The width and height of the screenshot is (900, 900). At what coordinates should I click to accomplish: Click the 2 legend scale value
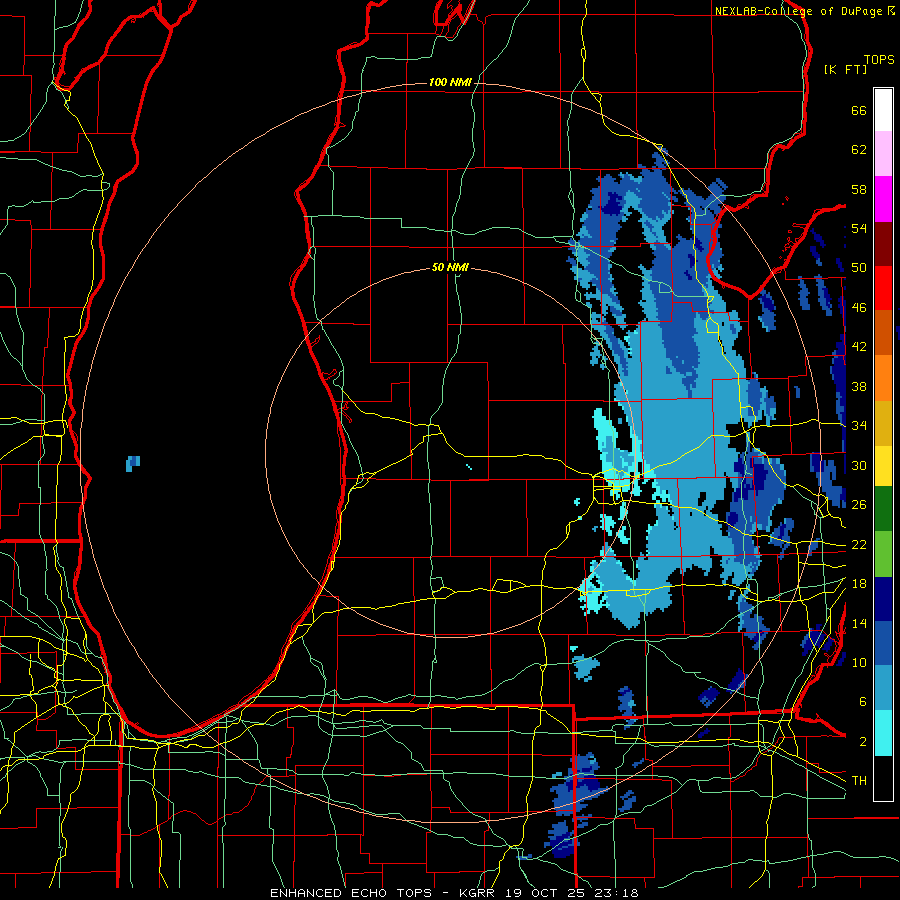(862, 742)
